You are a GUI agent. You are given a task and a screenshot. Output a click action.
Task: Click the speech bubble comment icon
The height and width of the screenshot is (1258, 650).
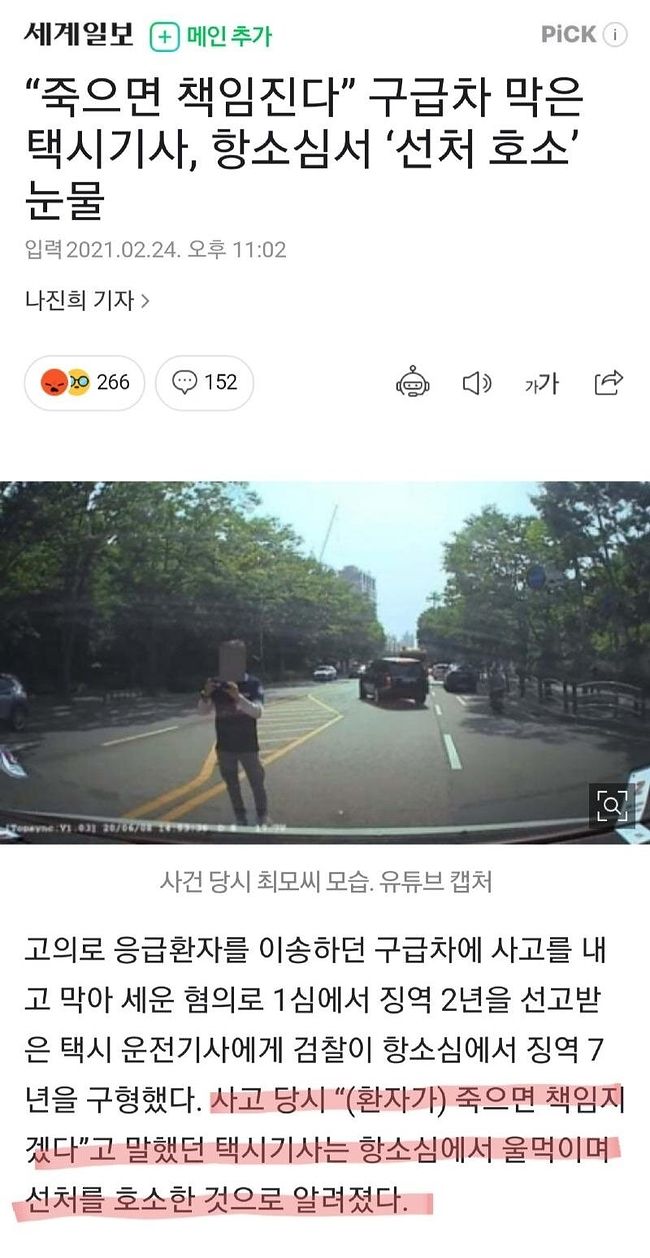pos(184,382)
